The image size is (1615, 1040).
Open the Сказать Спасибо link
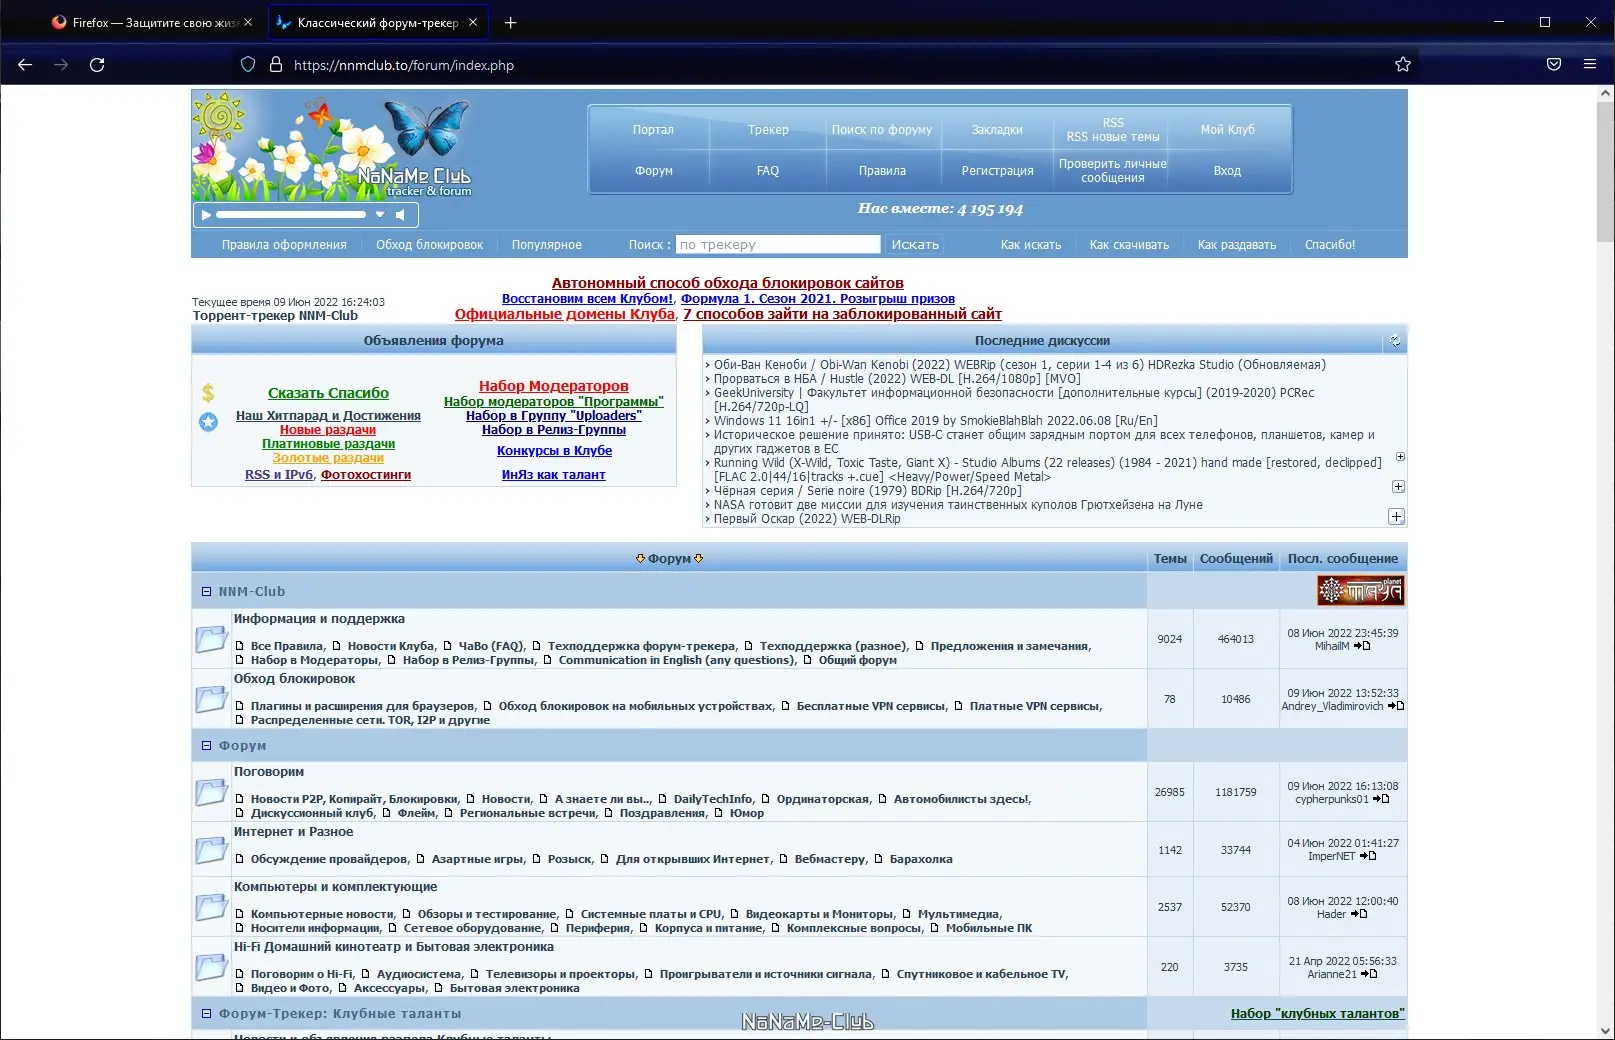pyautogui.click(x=328, y=393)
